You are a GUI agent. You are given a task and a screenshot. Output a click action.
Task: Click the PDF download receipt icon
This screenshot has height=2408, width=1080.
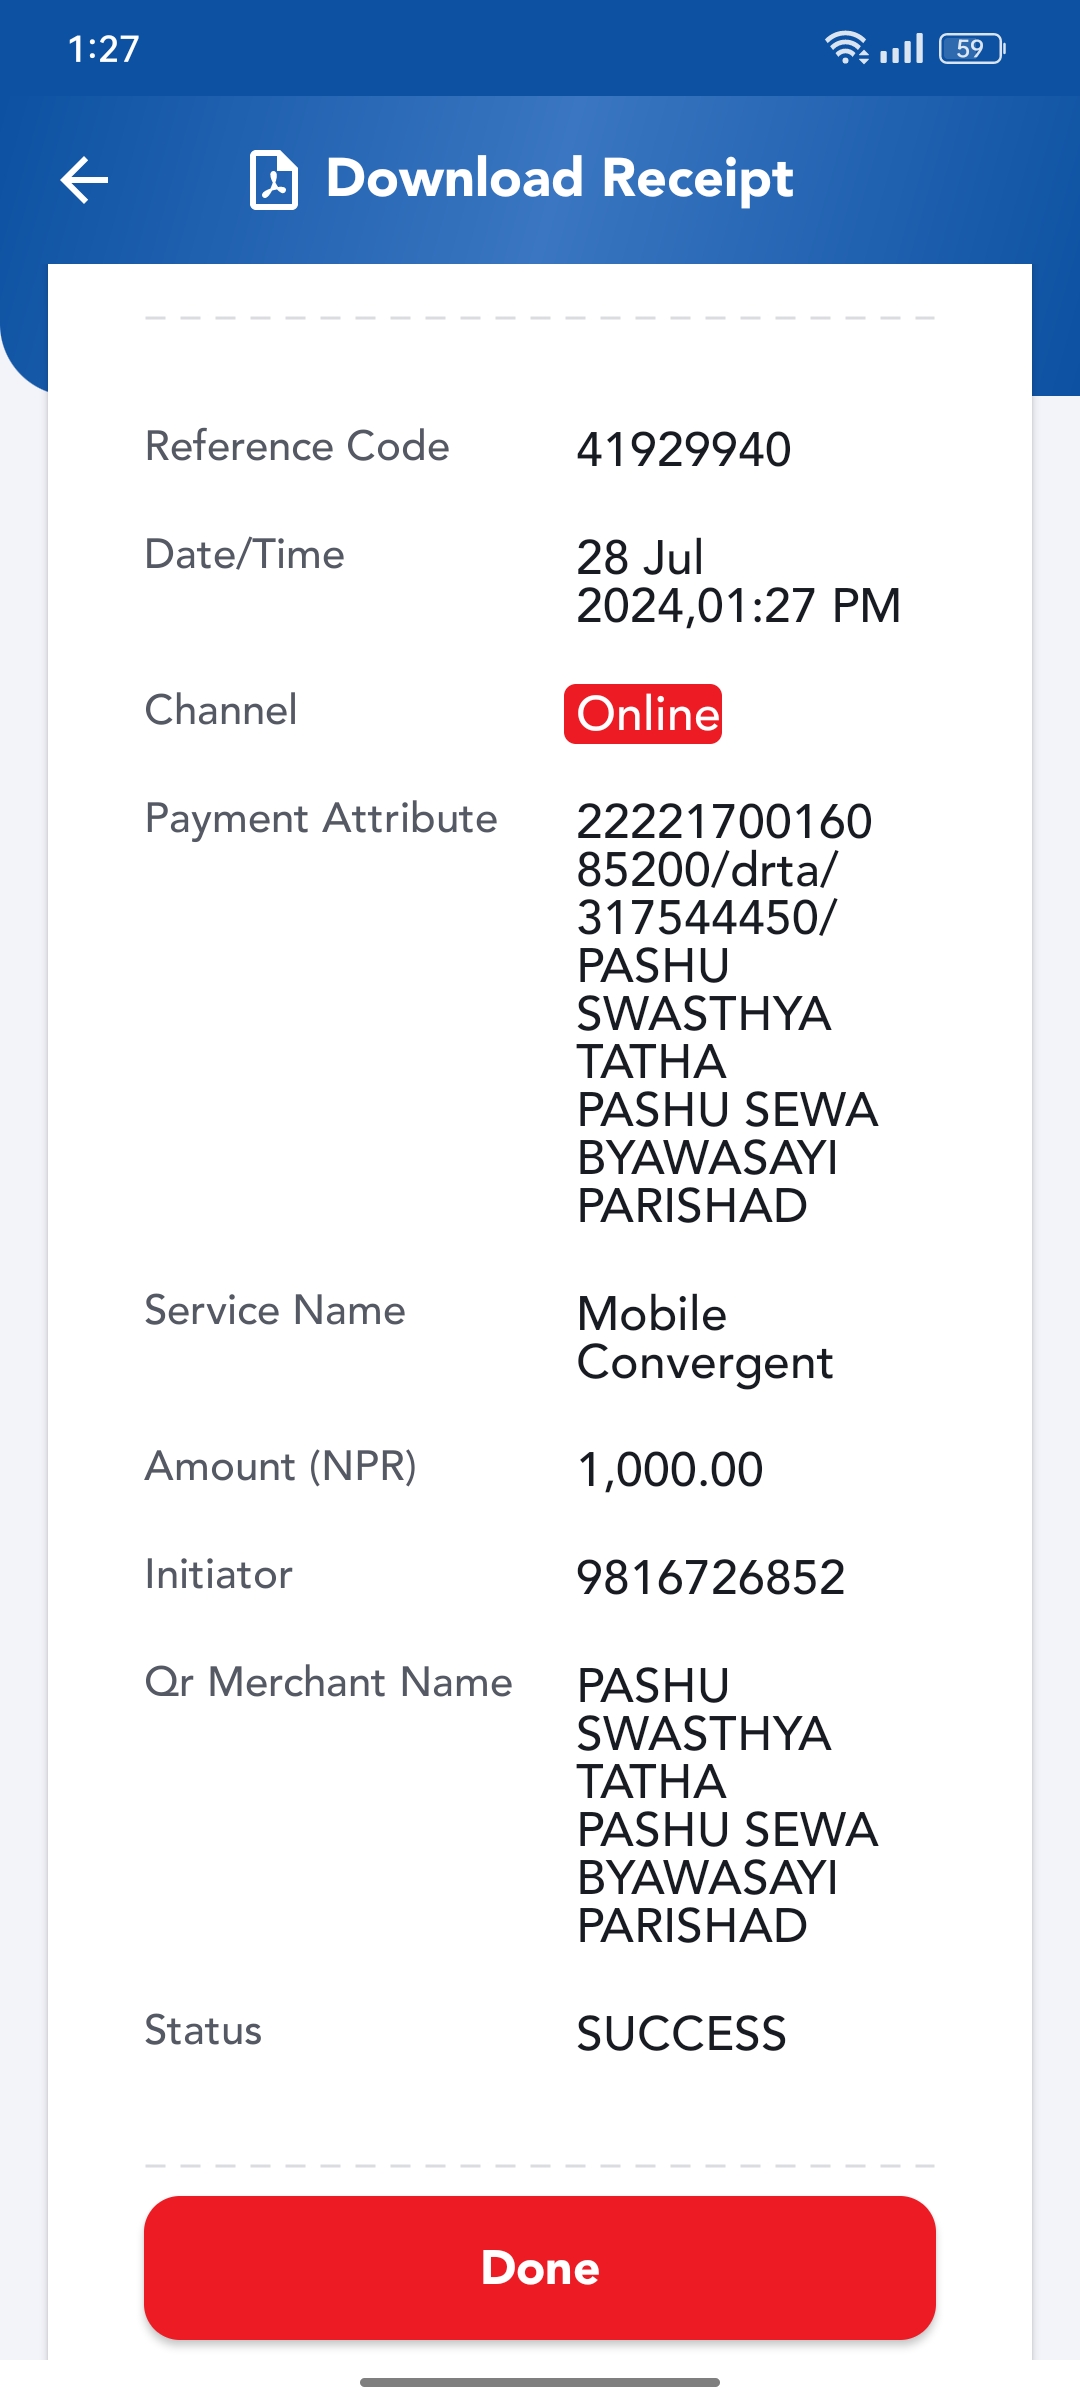(x=273, y=180)
